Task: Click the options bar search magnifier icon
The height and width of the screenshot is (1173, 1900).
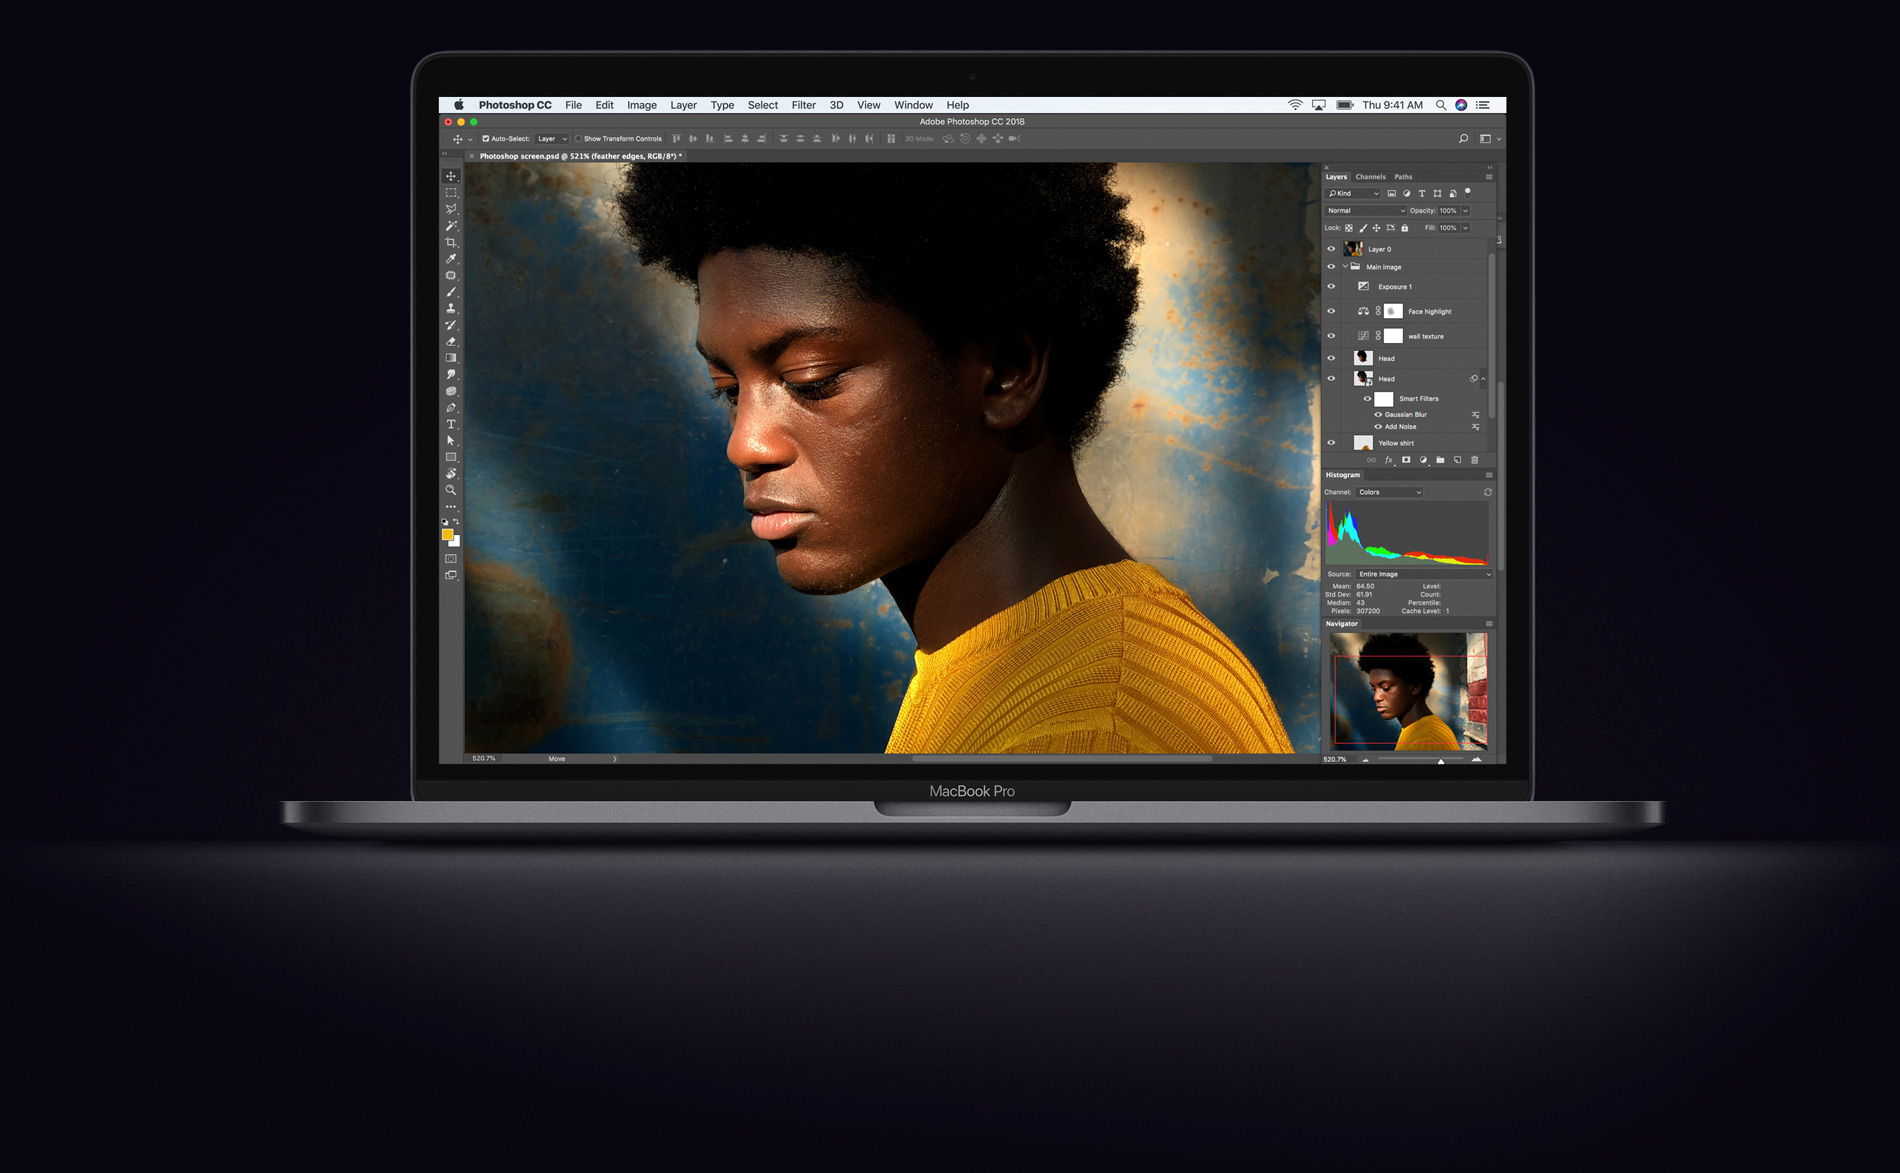Action: pyautogui.click(x=1464, y=139)
